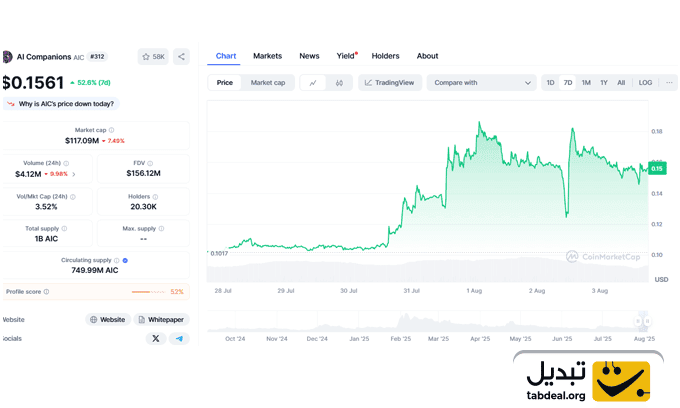Viewport: 680px width, 408px height.
Task: Click the $156.12M FDV value
Action: 144,173
